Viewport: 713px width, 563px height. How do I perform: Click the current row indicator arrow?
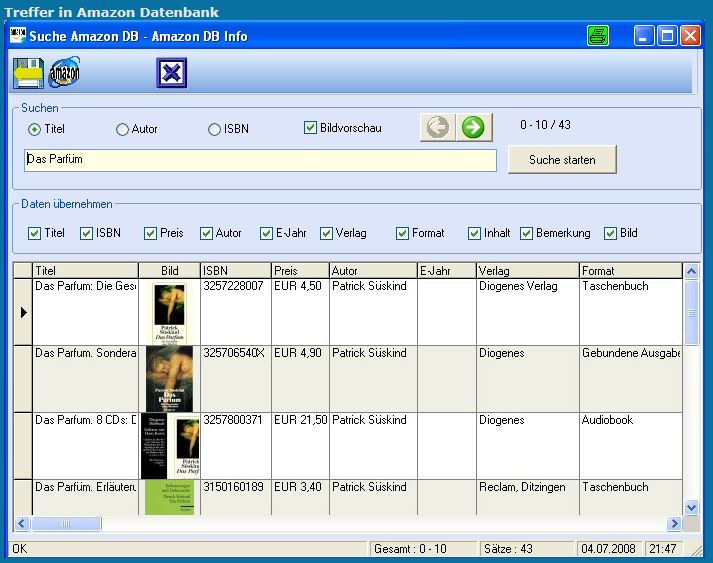coord(23,312)
